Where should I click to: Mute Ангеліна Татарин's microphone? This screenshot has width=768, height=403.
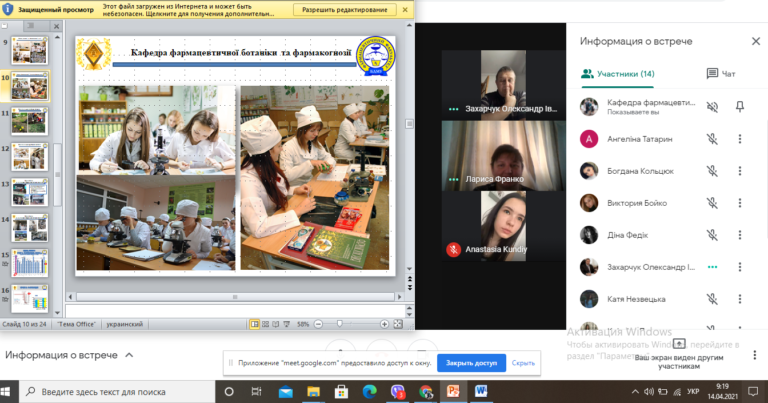coord(712,139)
